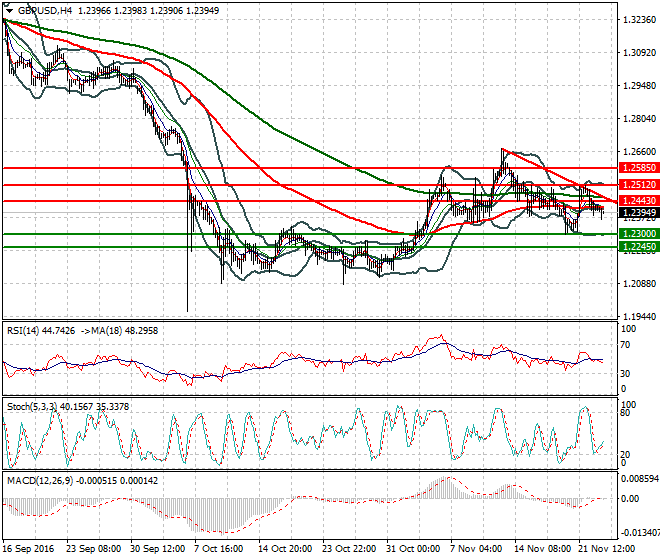Screen dimensions: 660x560
Task: Select the 1.24430 red price level label
Action: pyautogui.click(x=639, y=201)
